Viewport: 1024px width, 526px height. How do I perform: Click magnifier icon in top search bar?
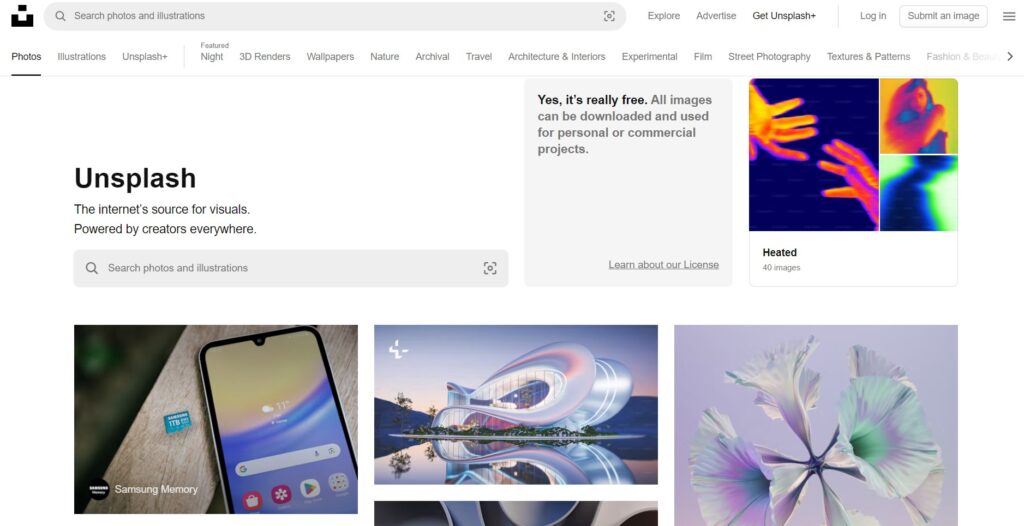[x=60, y=16]
